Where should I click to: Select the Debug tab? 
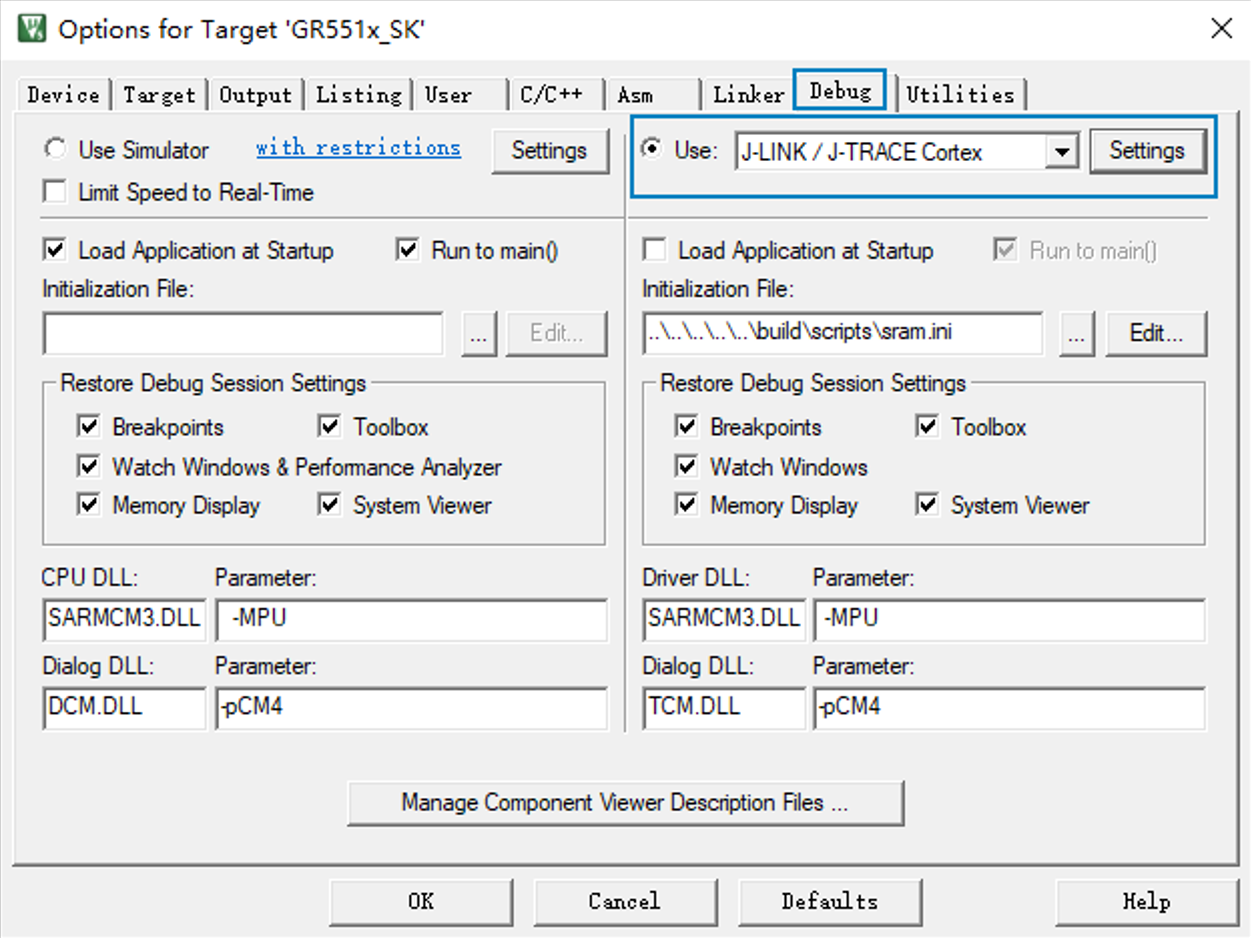(840, 91)
